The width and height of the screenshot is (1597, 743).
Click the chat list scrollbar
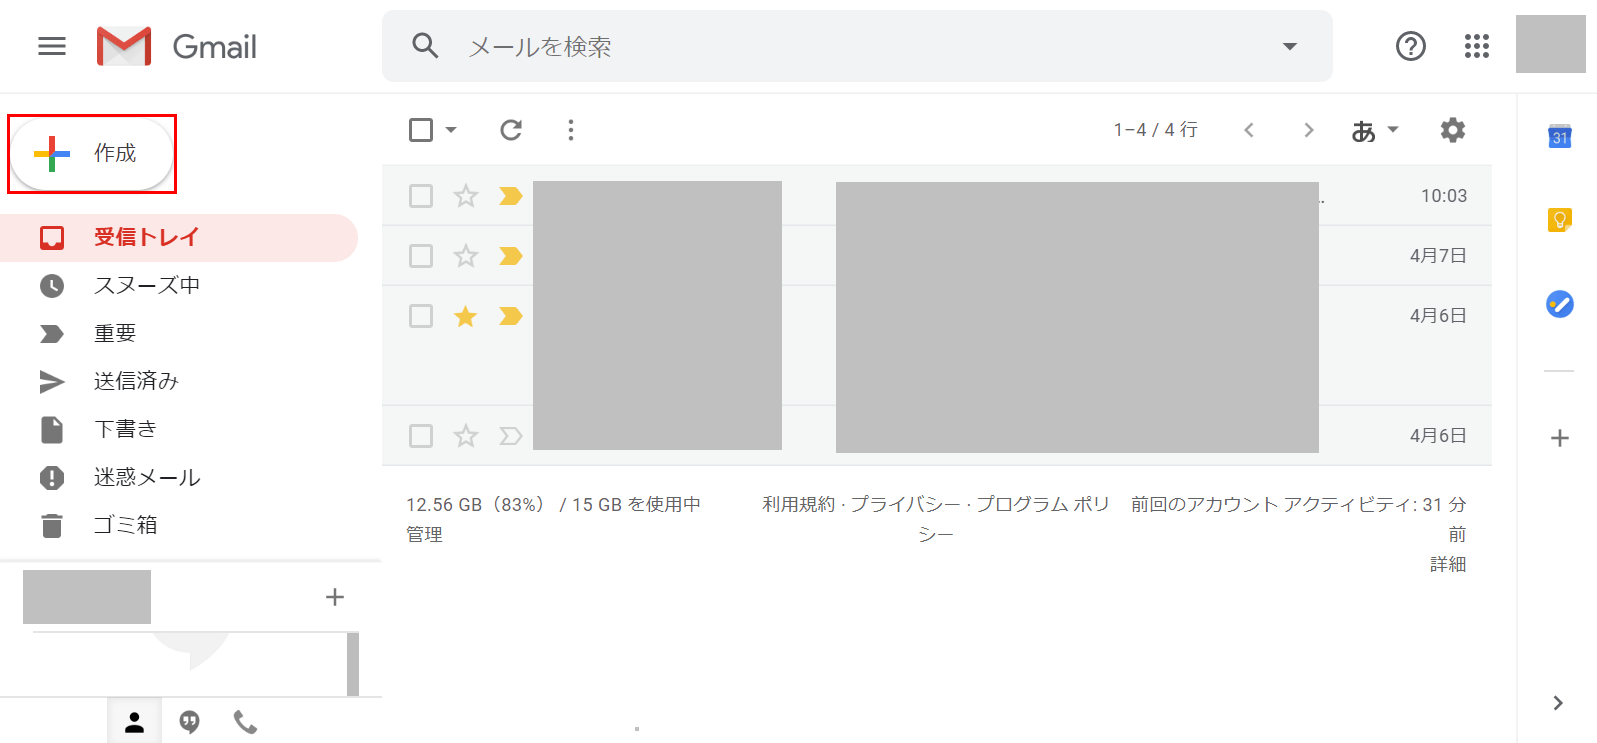pos(353,664)
